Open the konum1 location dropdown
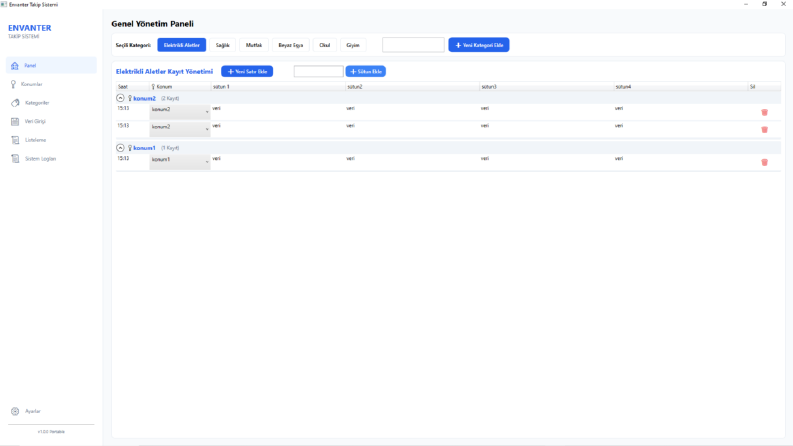Screen dimensions: 793x446 180,161
